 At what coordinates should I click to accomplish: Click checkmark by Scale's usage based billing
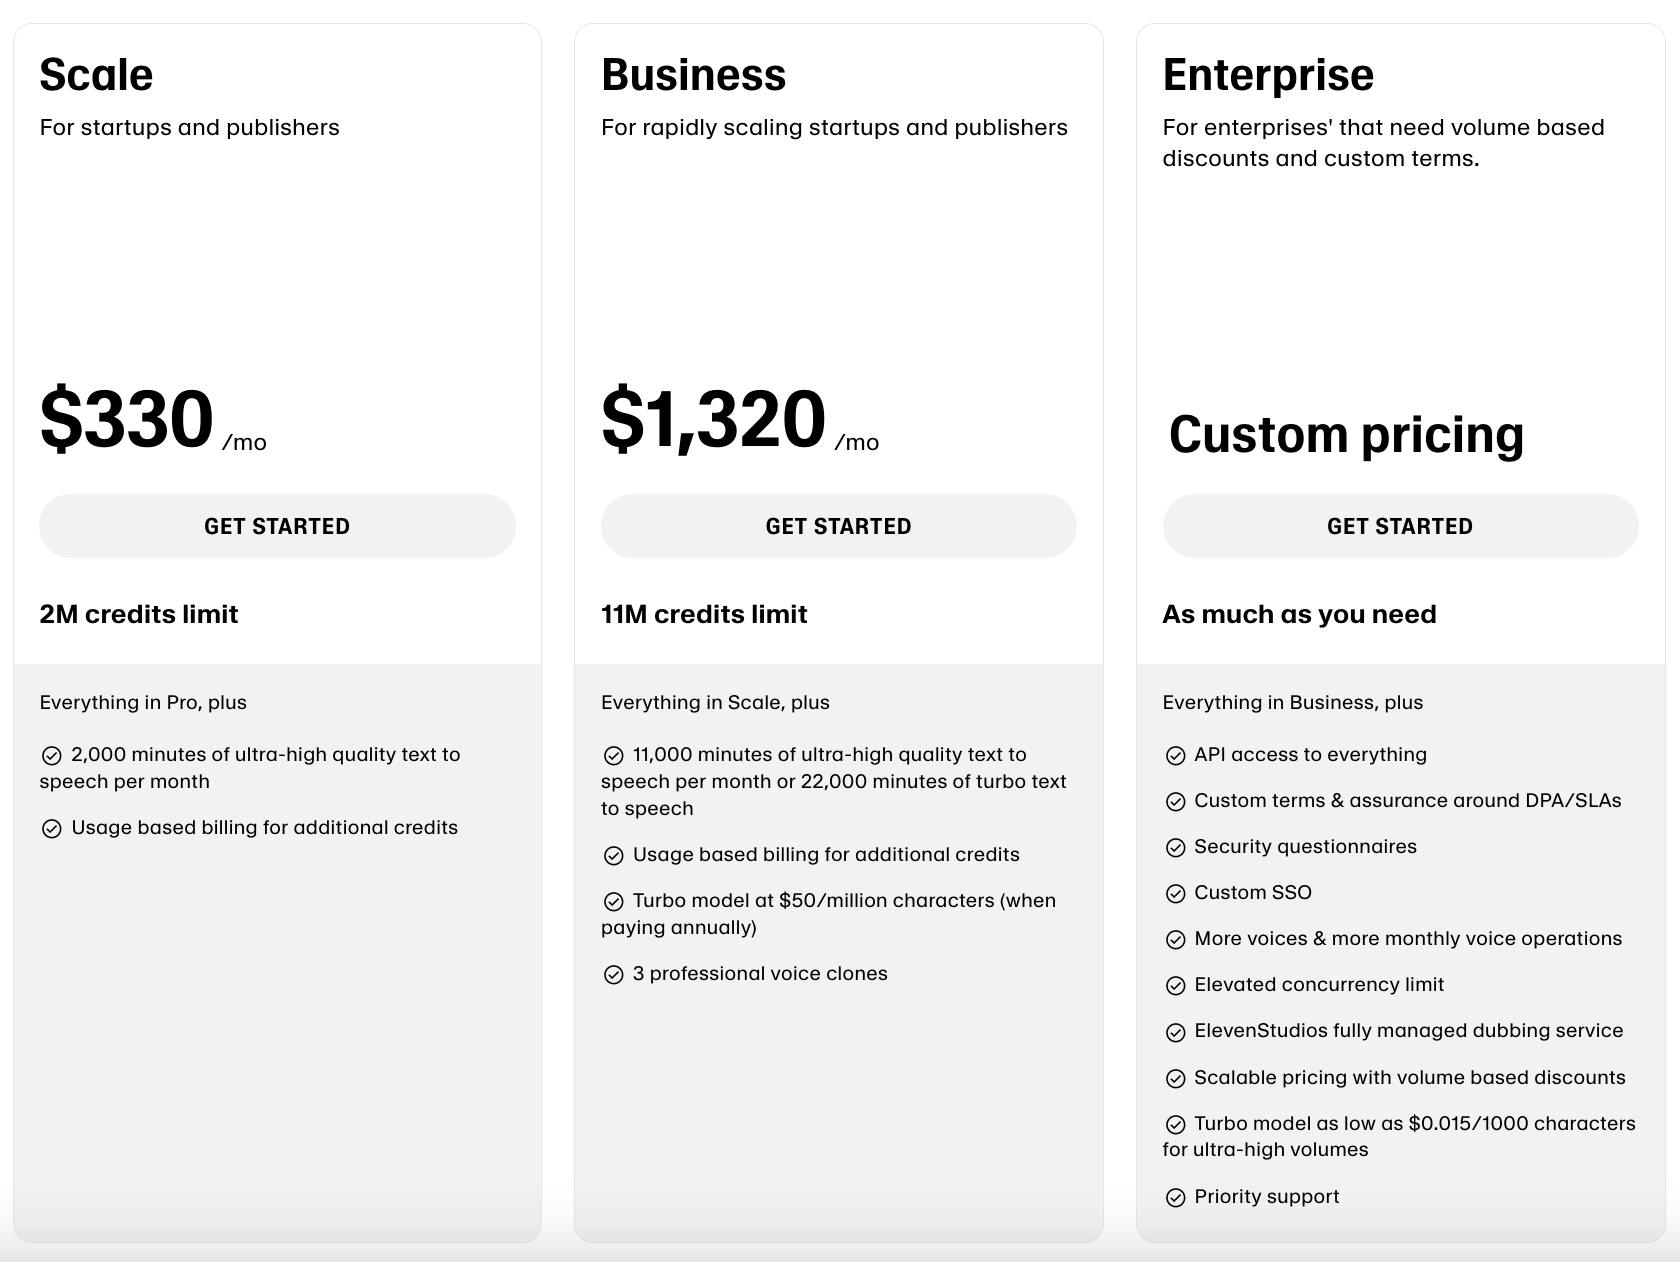coord(52,829)
